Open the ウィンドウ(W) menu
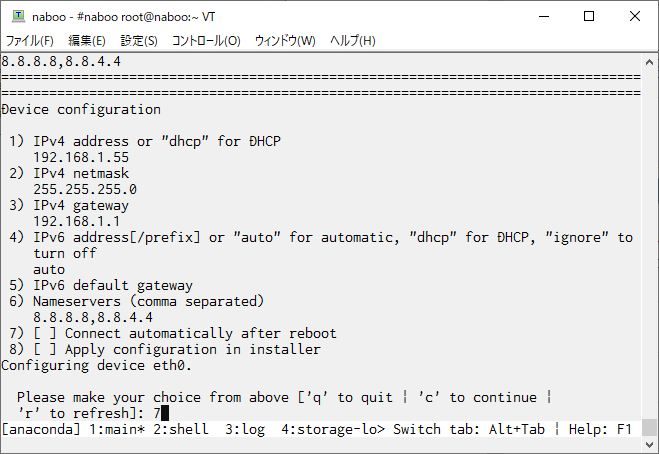The image size is (659, 454). tap(285, 41)
